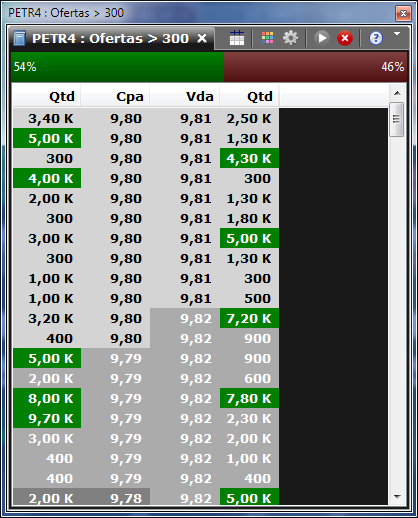This screenshot has width=418, height=518.
Task: Open the colored squares palette icon
Action: tap(267, 38)
